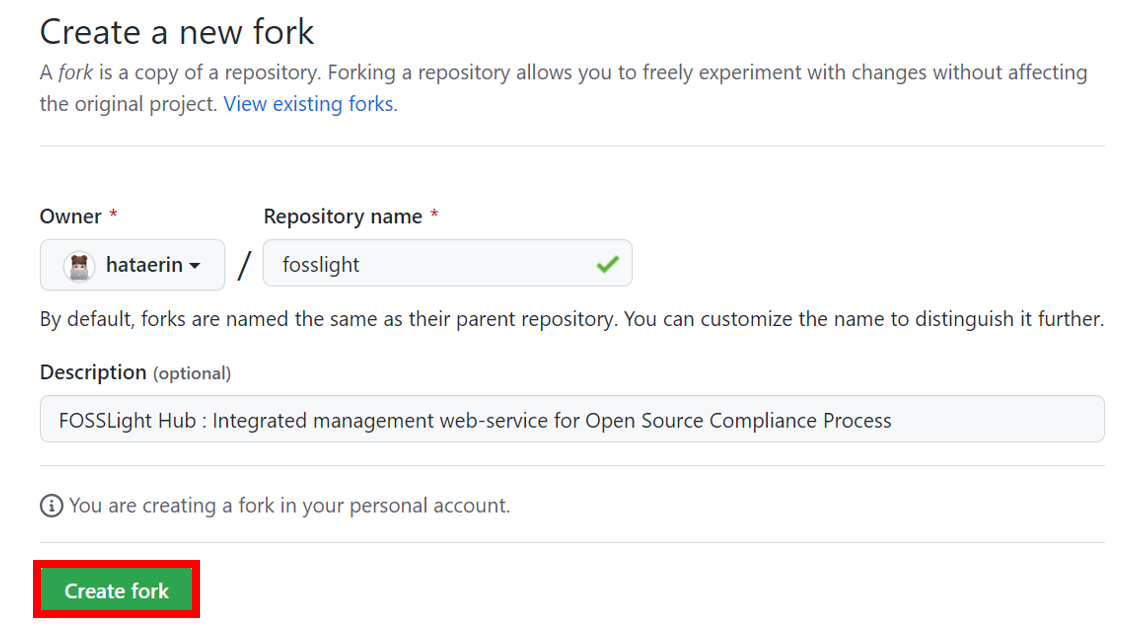Expand the Owner dropdown showing hataerin

click(x=132, y=265)
